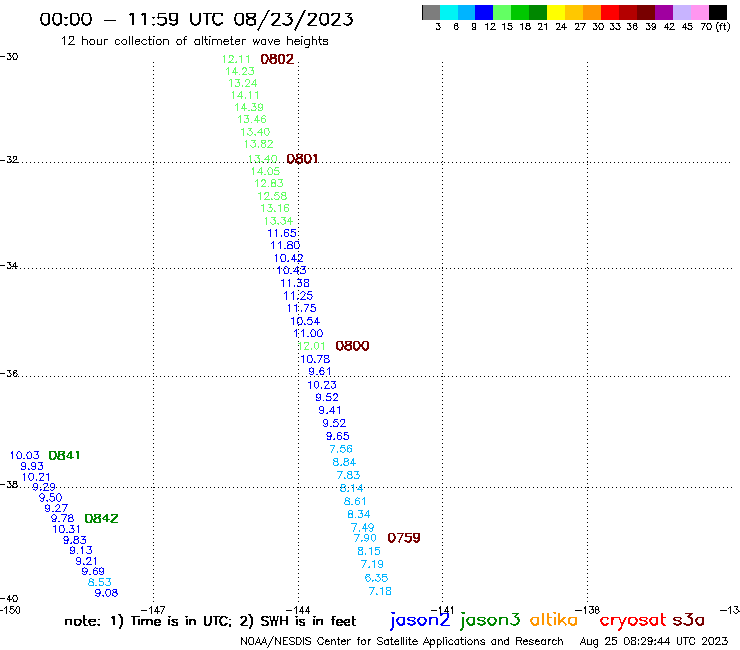The image size is (740, 650).
Task: Click wave height value 9.41
Action: (x=329, y=411)
